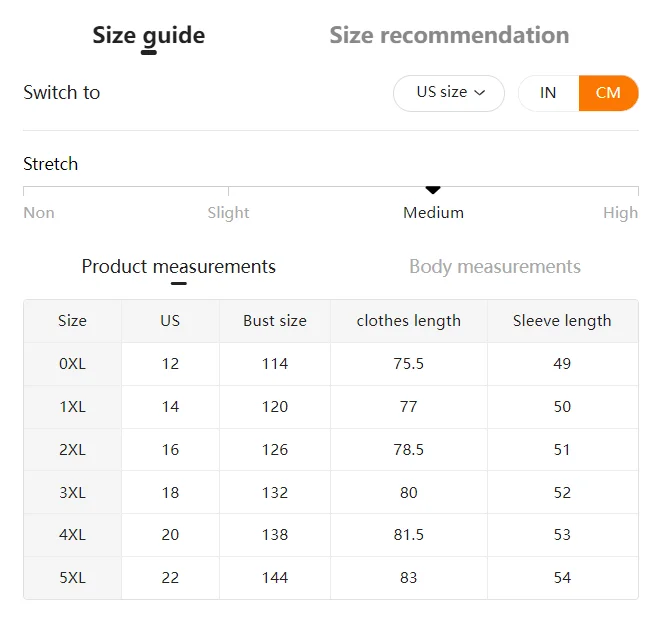Click the 0XL size row
This screenshot has width=656, height=620.
[72, 364]
